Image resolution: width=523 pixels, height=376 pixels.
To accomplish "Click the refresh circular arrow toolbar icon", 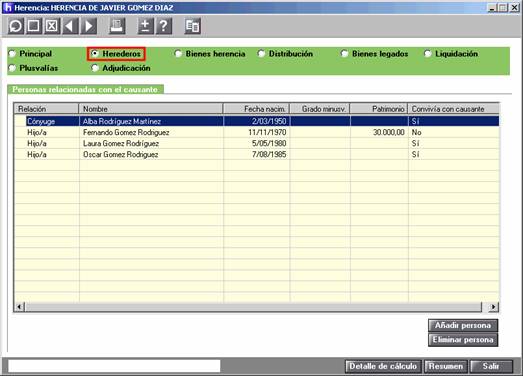I will tap(16, 26).
